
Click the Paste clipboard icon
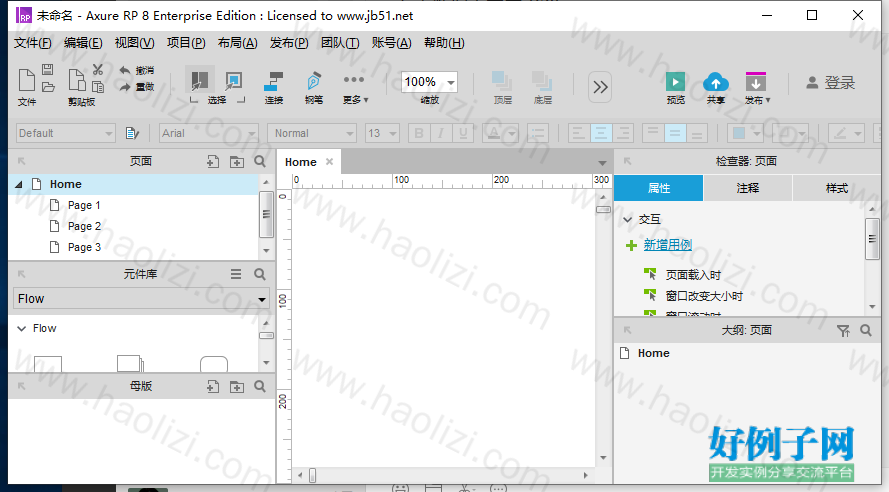pyautogui.click(x=77, y=80)
